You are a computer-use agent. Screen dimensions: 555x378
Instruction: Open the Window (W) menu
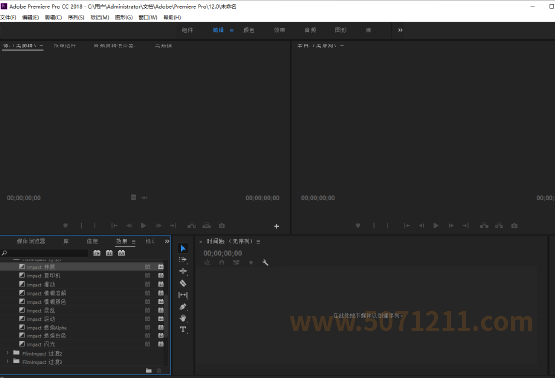pos(148,17)
